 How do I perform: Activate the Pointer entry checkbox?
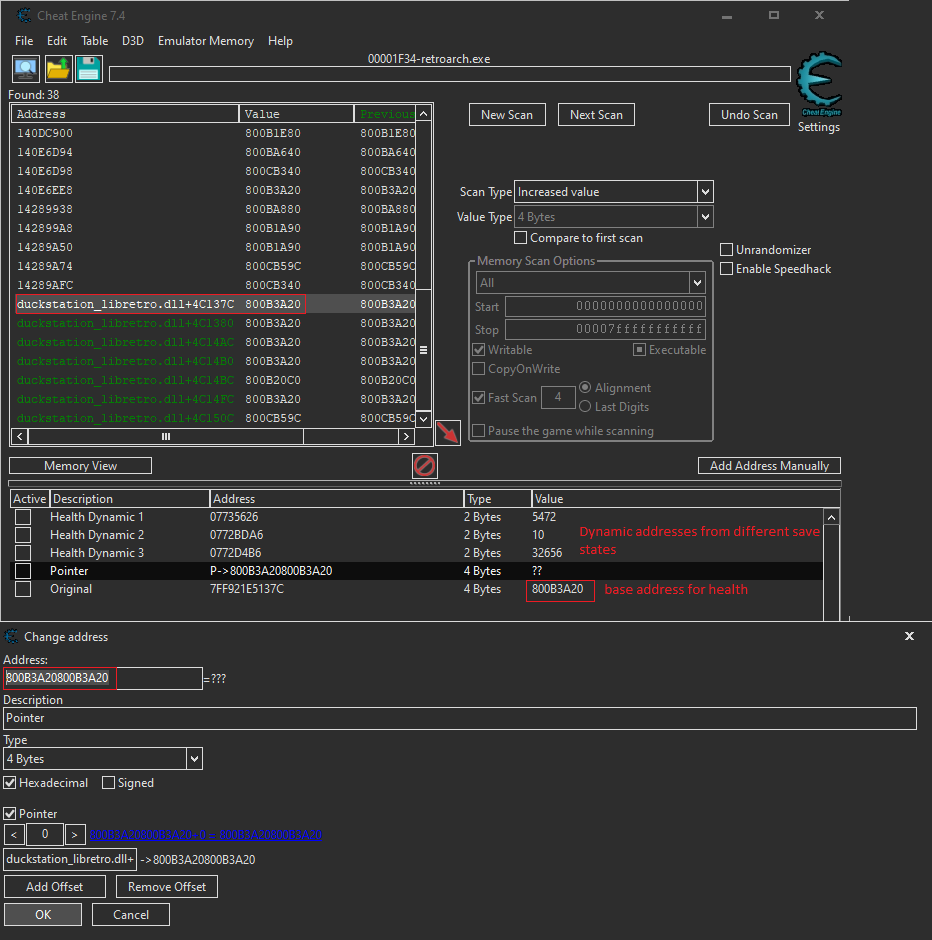click(23, 571)
